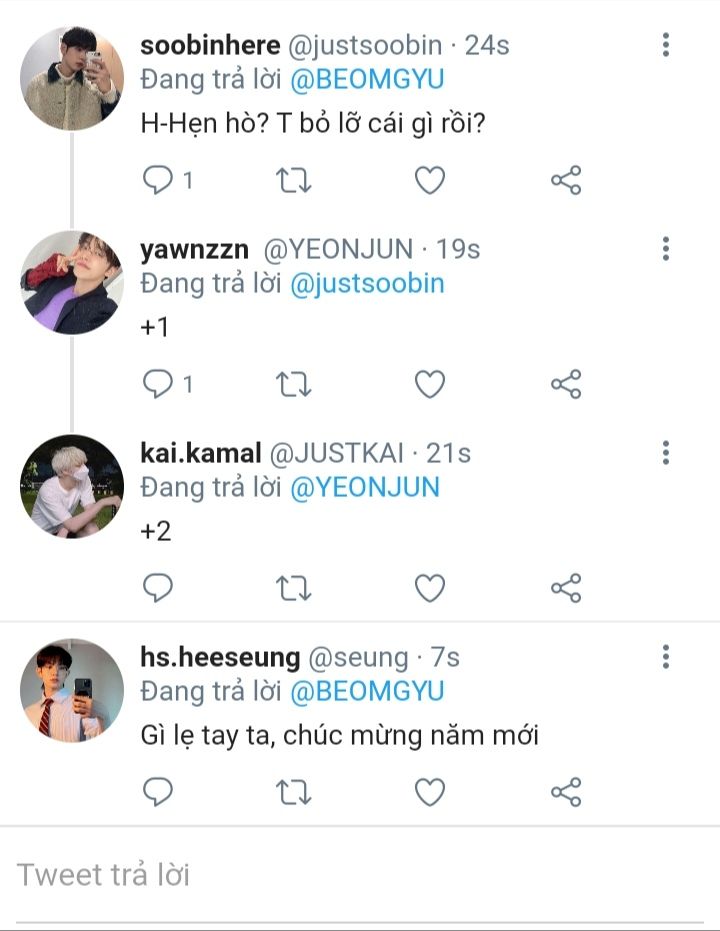The image size is (720, 931).
Task: Like the tweet by soobinhere
Action: point(430,180)
